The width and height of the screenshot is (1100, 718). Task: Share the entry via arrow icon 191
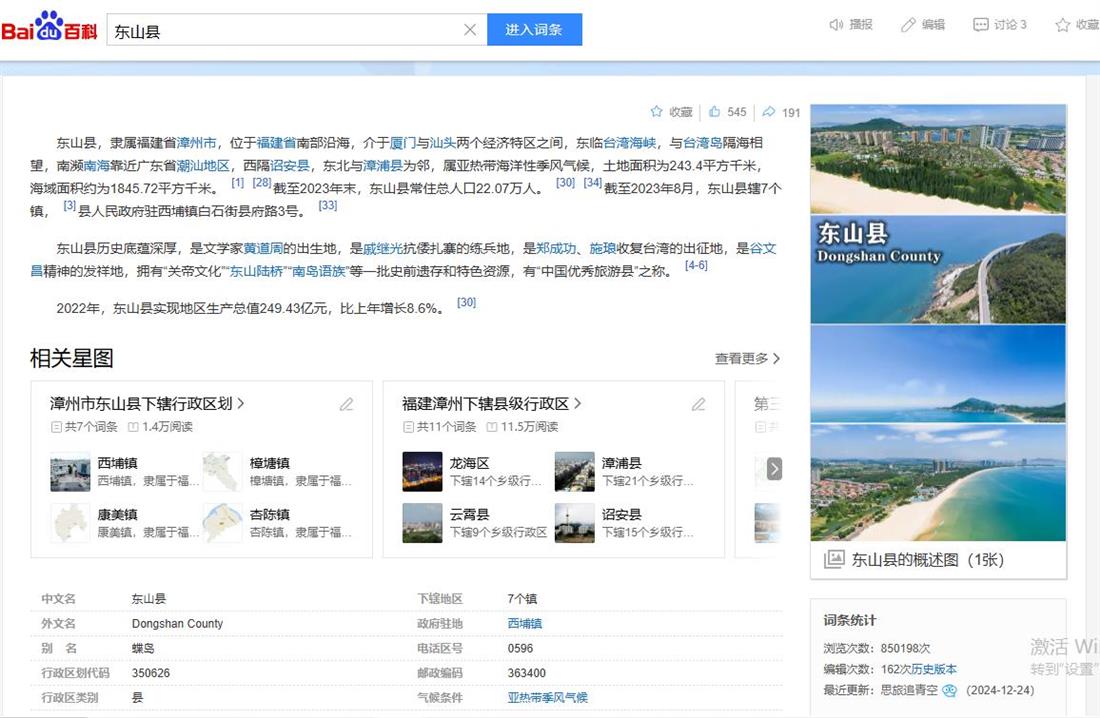781,112
